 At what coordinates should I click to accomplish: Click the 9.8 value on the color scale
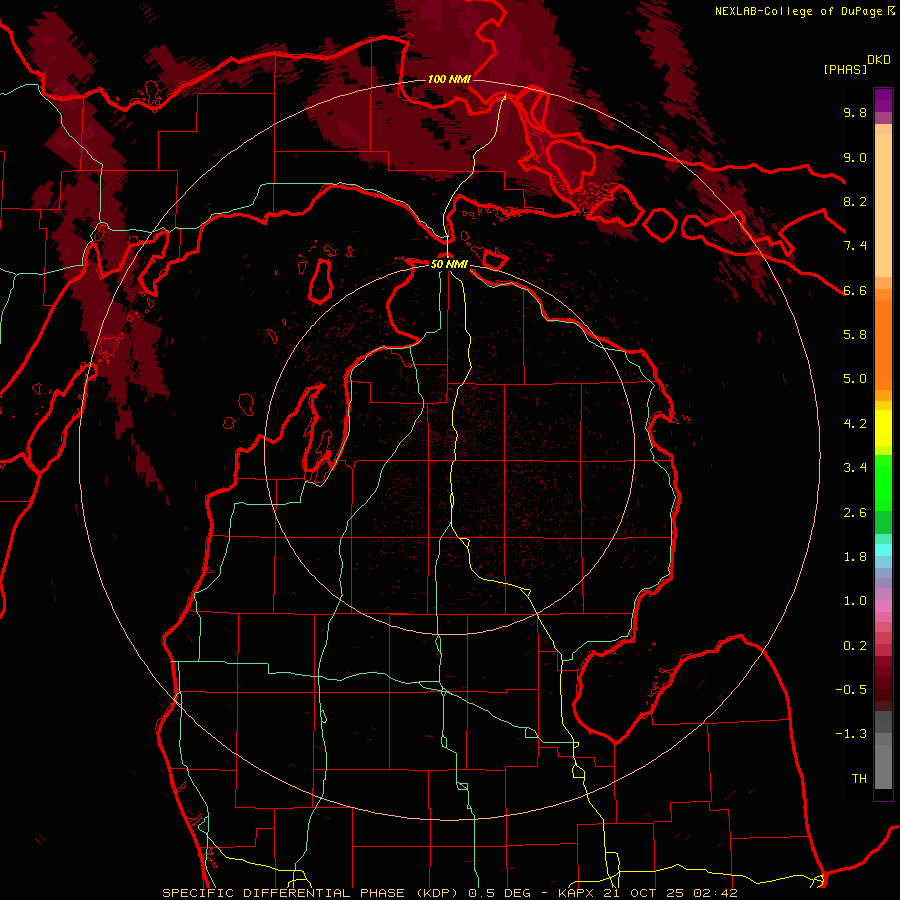(x=855, y=112)
